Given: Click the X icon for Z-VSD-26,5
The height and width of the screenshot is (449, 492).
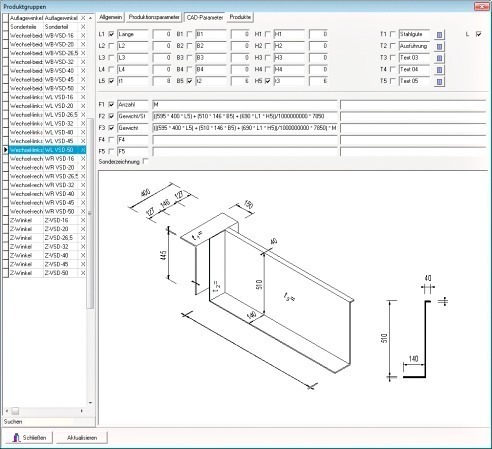Looking at the screenshot, I should click(x=83, y=238).
